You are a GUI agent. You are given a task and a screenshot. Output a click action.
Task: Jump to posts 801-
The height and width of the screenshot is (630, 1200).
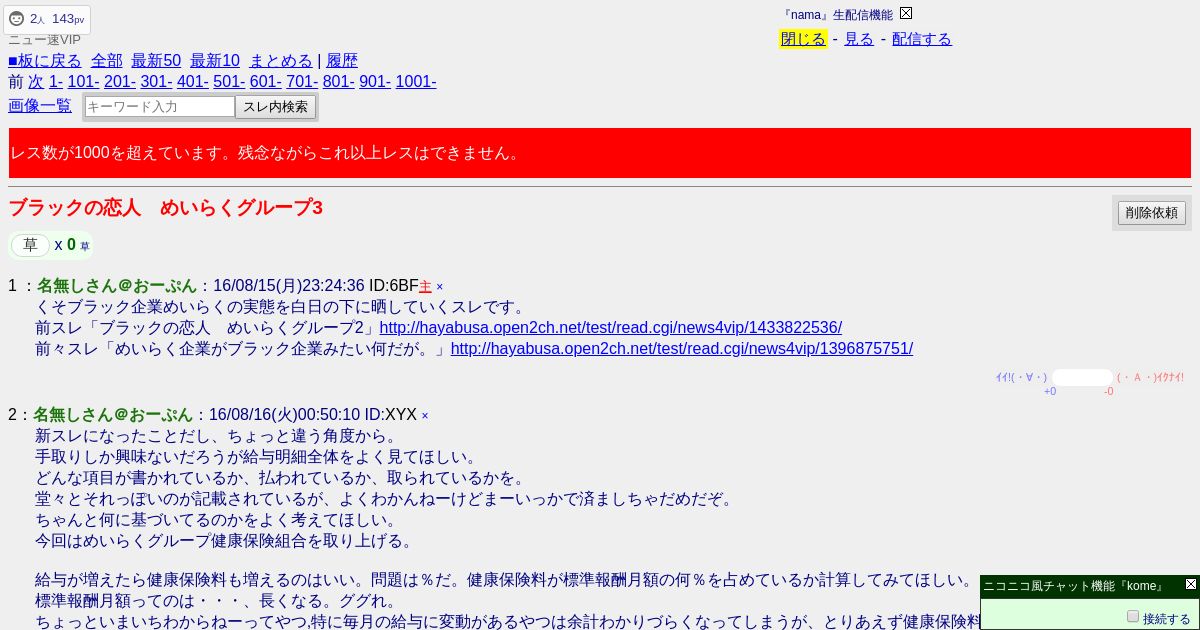pyautogui.click(x=339, y=82)
